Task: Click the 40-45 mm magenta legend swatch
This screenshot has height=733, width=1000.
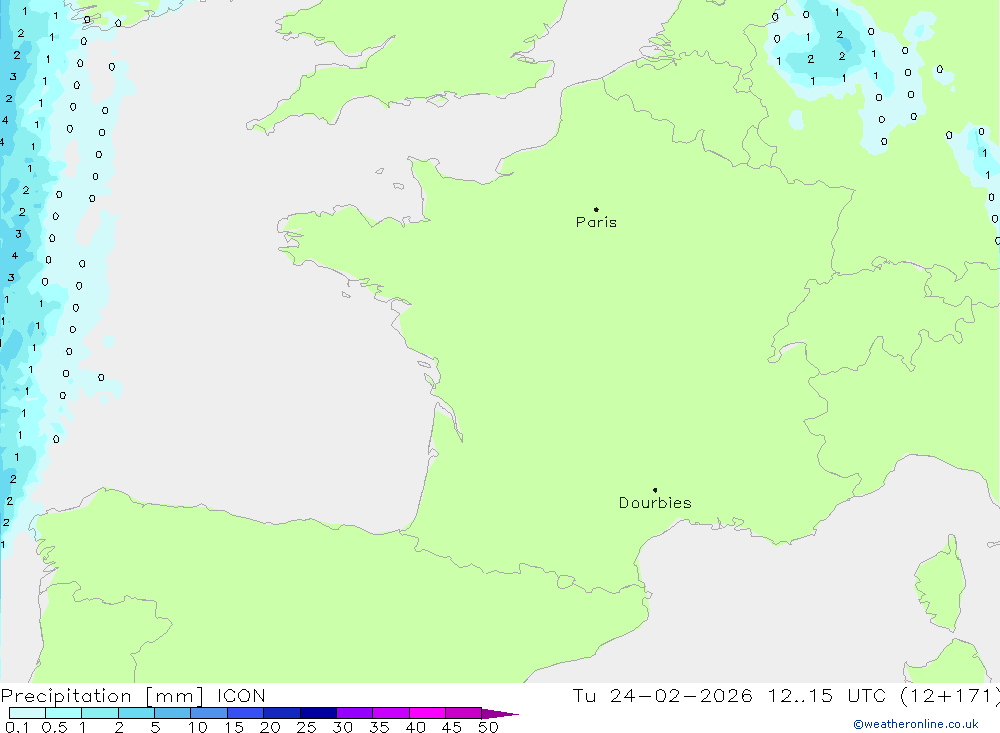Action: [x=427, y=713]
